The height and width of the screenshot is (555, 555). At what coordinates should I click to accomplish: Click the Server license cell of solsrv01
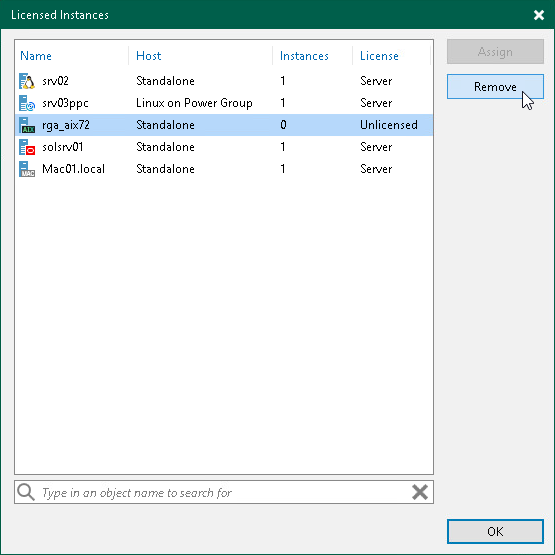[x=376, y=147]
